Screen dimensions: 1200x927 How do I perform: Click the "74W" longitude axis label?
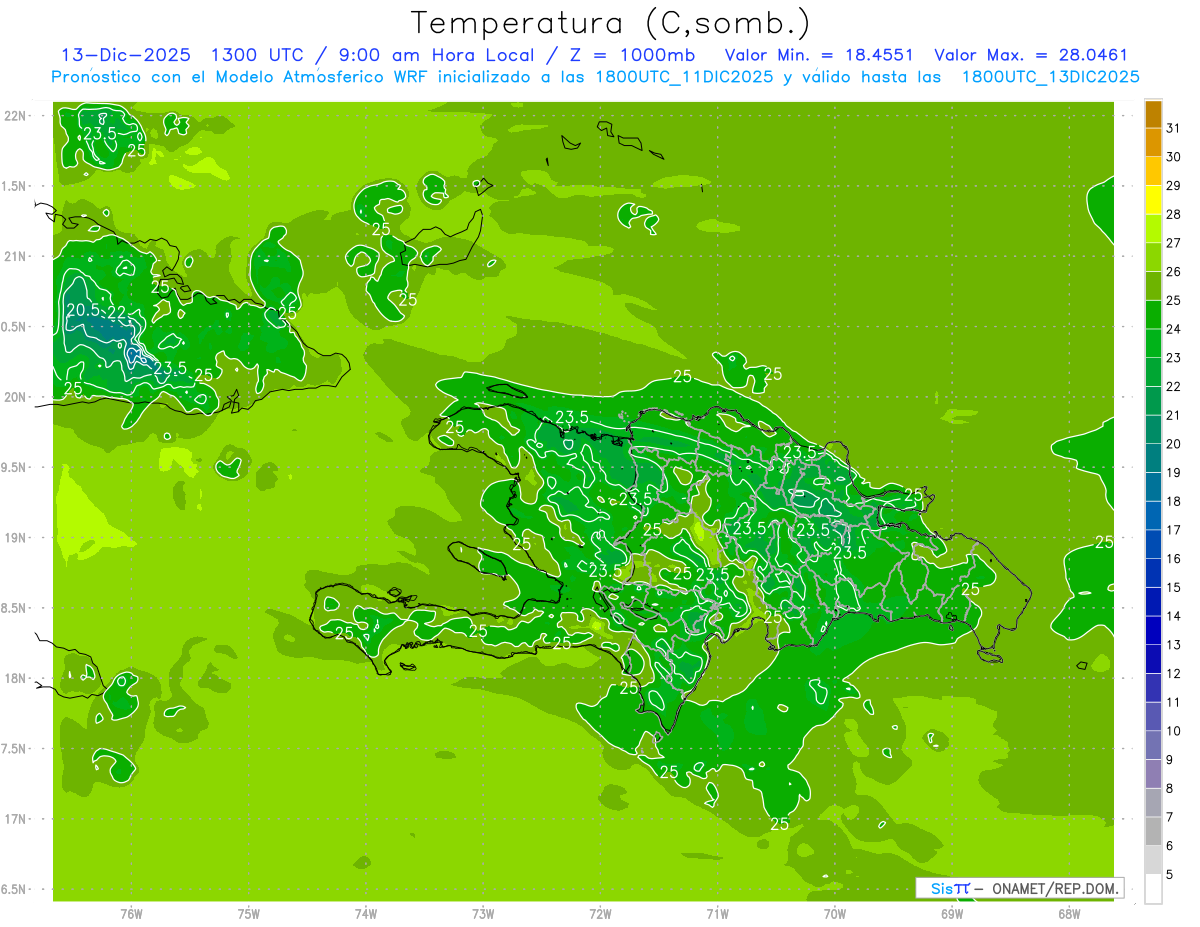coord(366,913)
